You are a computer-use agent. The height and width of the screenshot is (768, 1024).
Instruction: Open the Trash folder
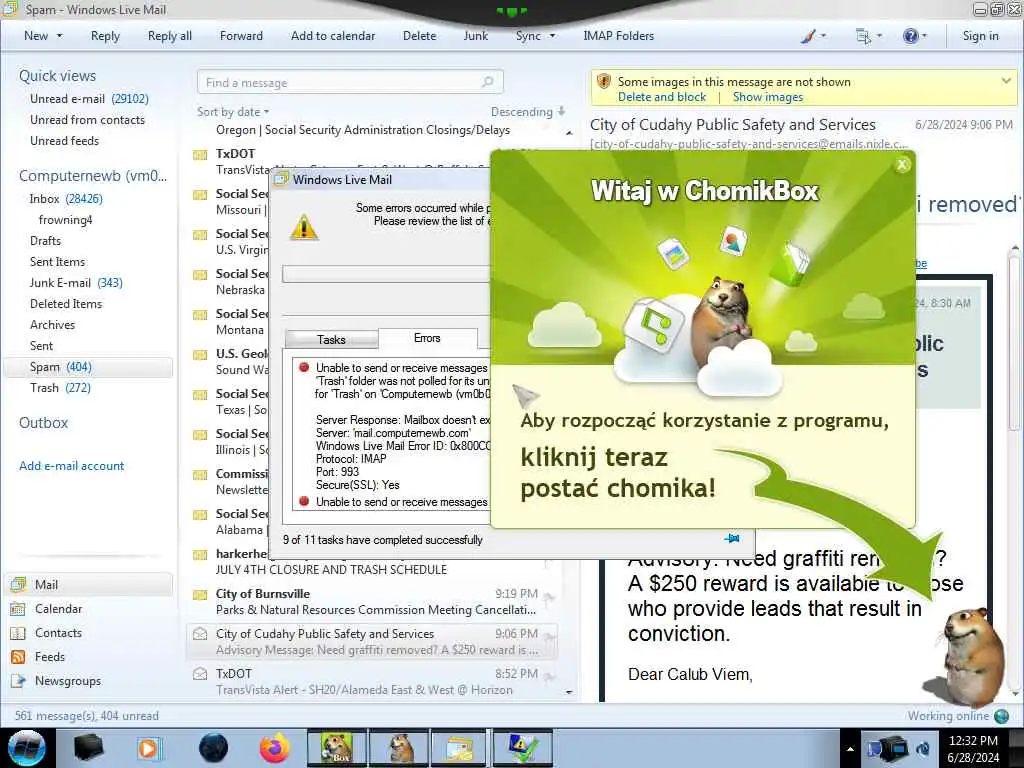tap(60, 388)
